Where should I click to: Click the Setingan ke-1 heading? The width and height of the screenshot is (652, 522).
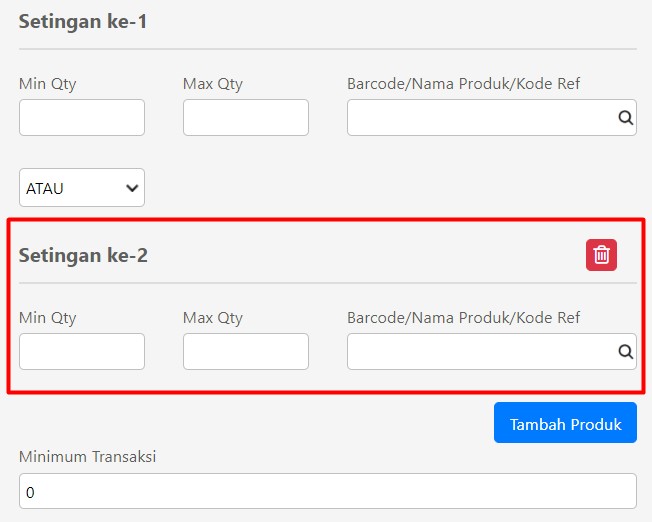(83, 22)
